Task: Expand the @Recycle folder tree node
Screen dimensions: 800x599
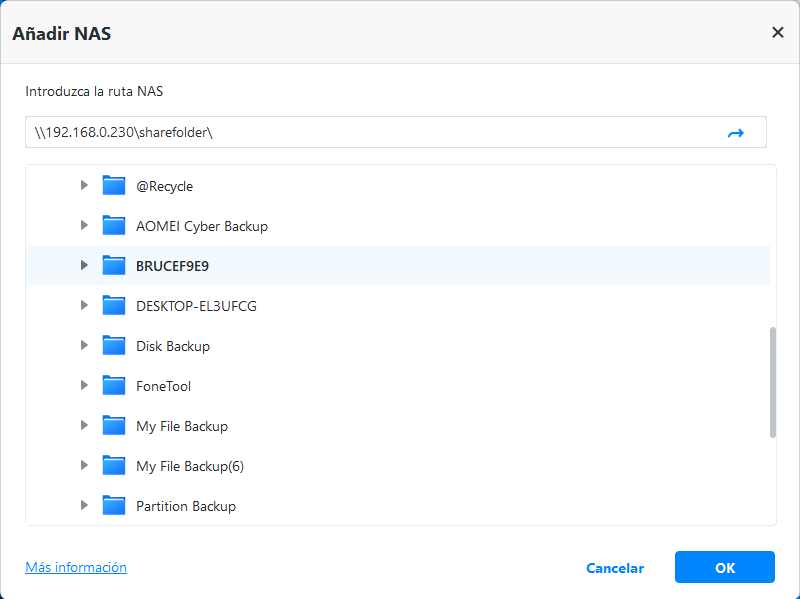Action: 84,186
